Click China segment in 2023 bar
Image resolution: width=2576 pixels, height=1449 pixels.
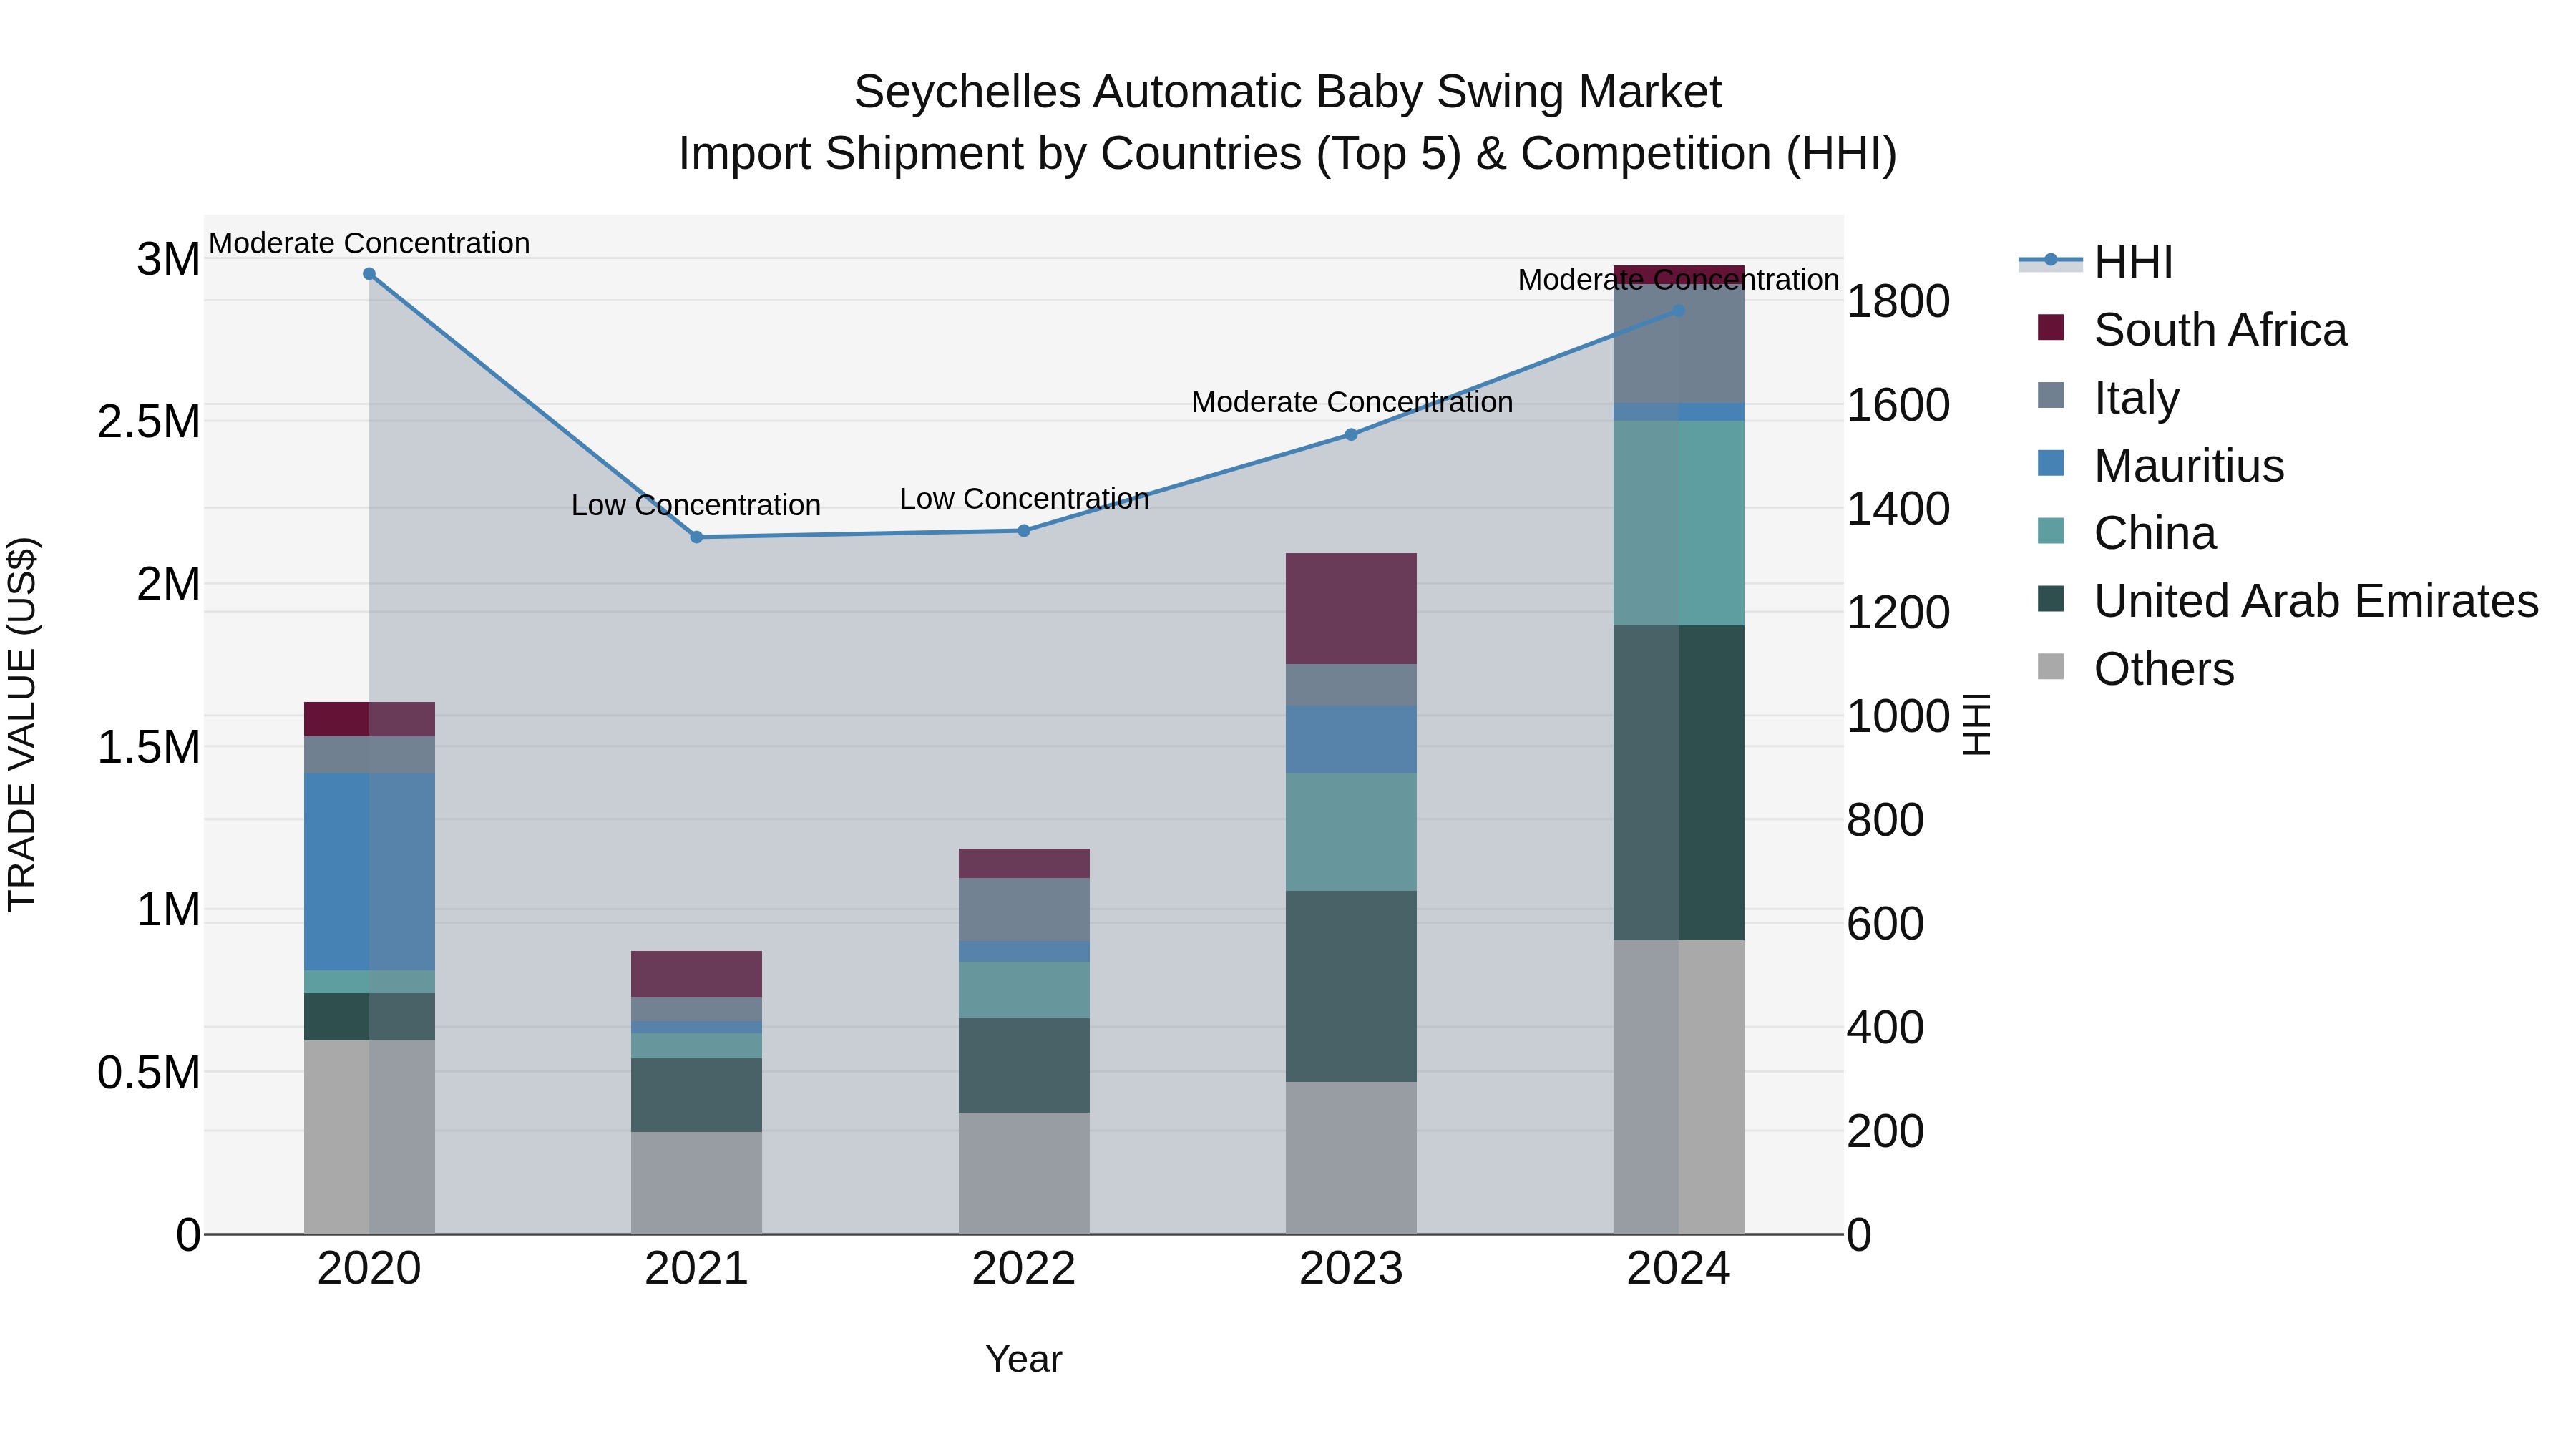tap(1351, 832)
